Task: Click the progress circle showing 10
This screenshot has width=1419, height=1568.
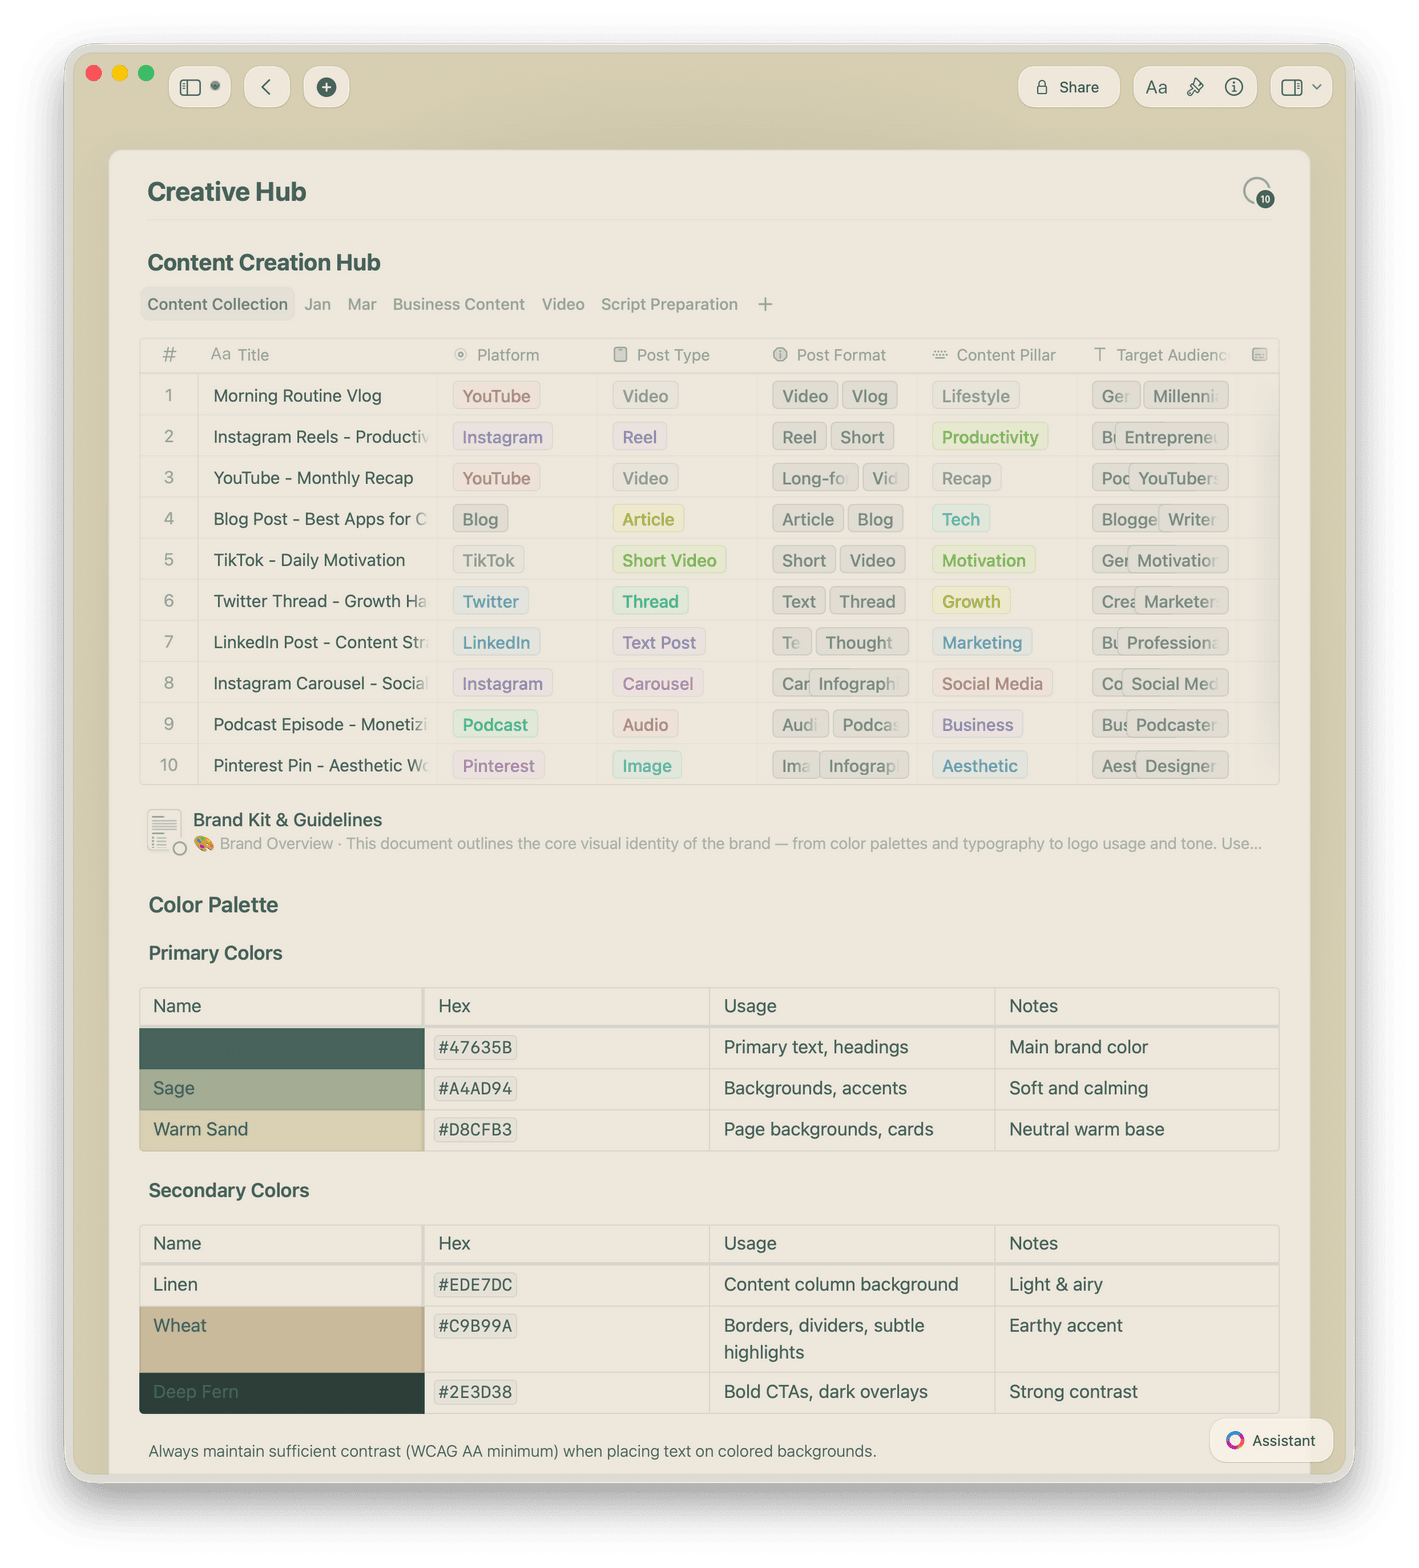Action: pyautogui.click(x=1257, y=191)
